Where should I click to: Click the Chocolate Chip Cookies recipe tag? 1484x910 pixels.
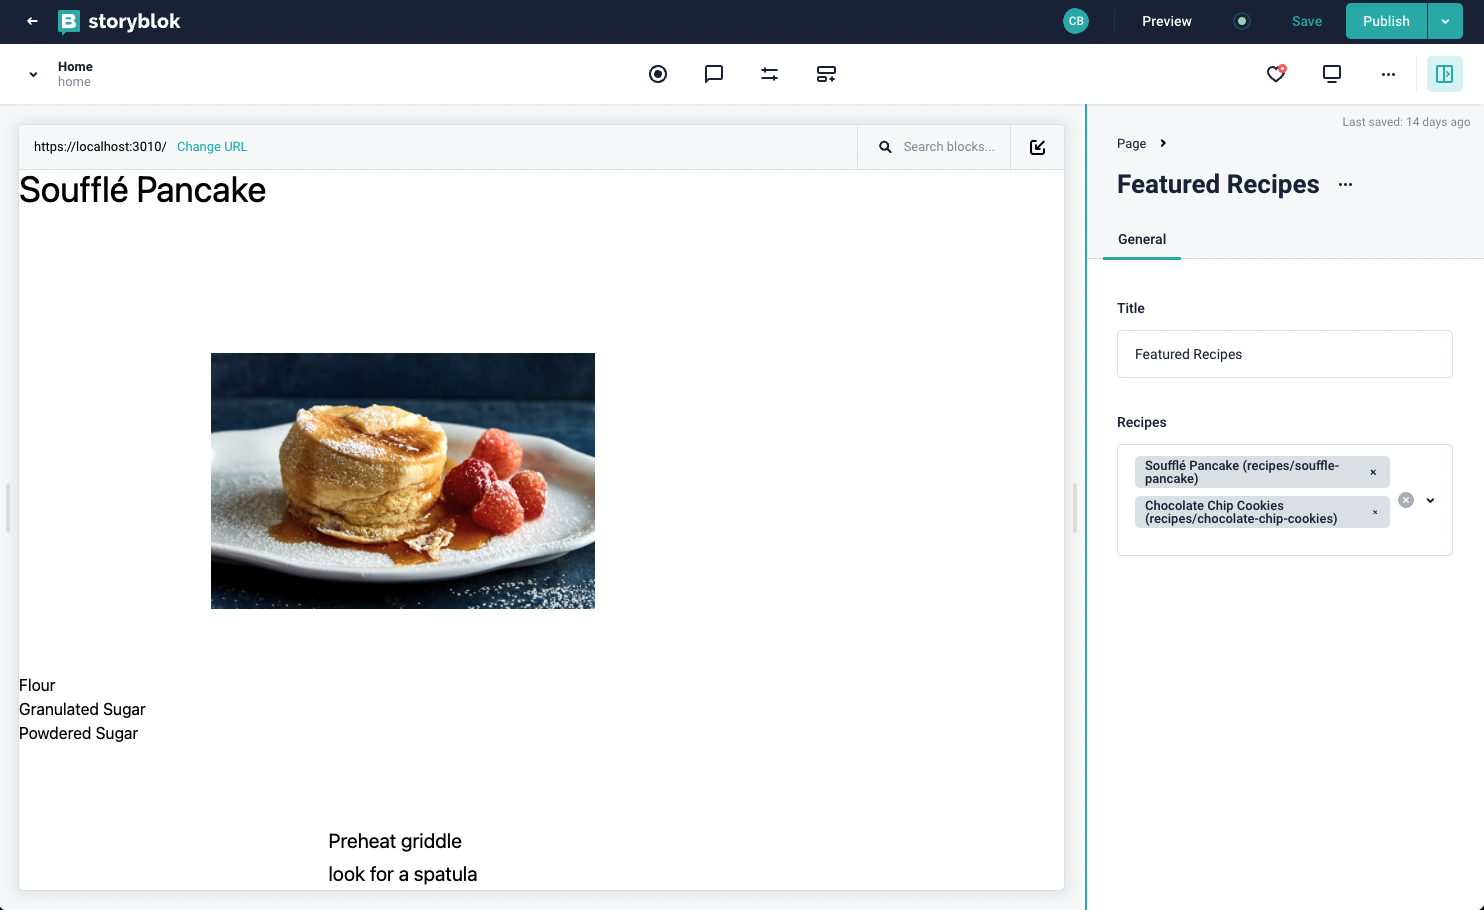(x=1262, y=512)
